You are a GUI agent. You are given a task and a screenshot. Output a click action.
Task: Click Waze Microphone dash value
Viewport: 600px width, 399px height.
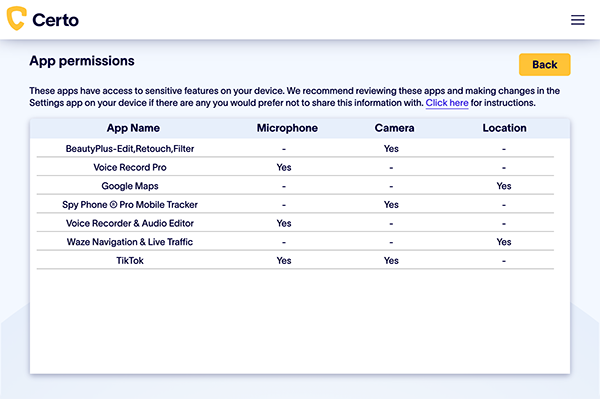pos(284,243)
